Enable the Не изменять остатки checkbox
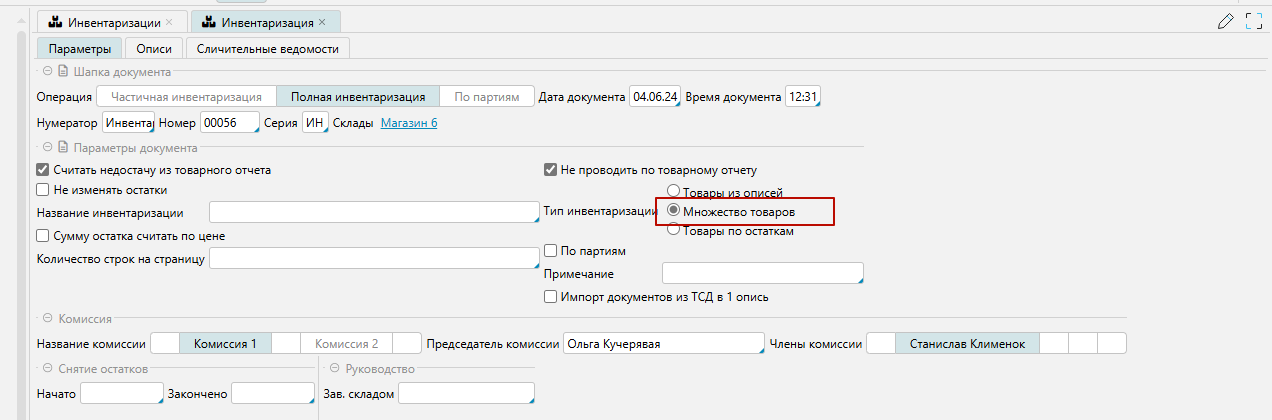 click(x=42, y=189)
